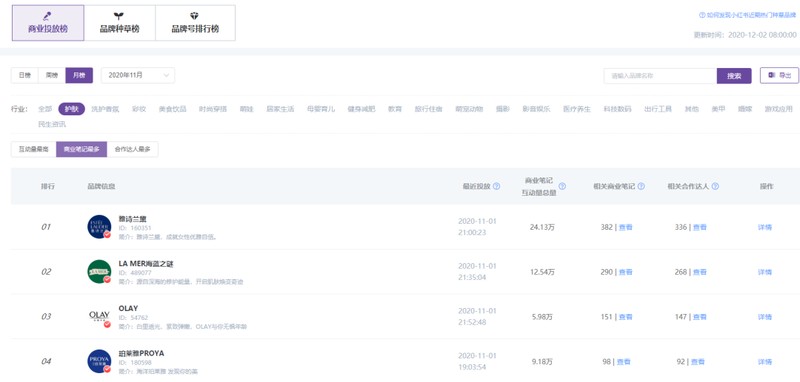This screenshot has width=800, height=382.
Task: Click help icon beside 最近投放 column header
Action: 496,186
